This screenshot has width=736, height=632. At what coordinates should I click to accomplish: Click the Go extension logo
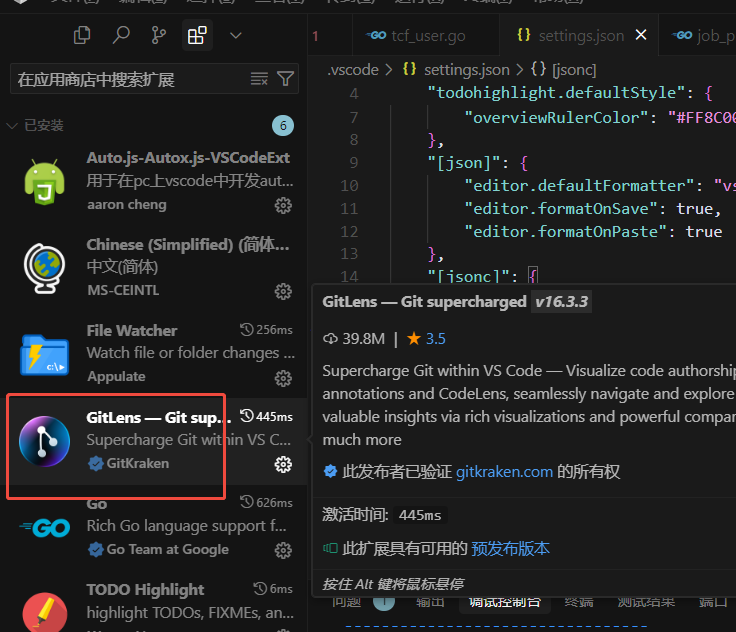click(44, 528)
